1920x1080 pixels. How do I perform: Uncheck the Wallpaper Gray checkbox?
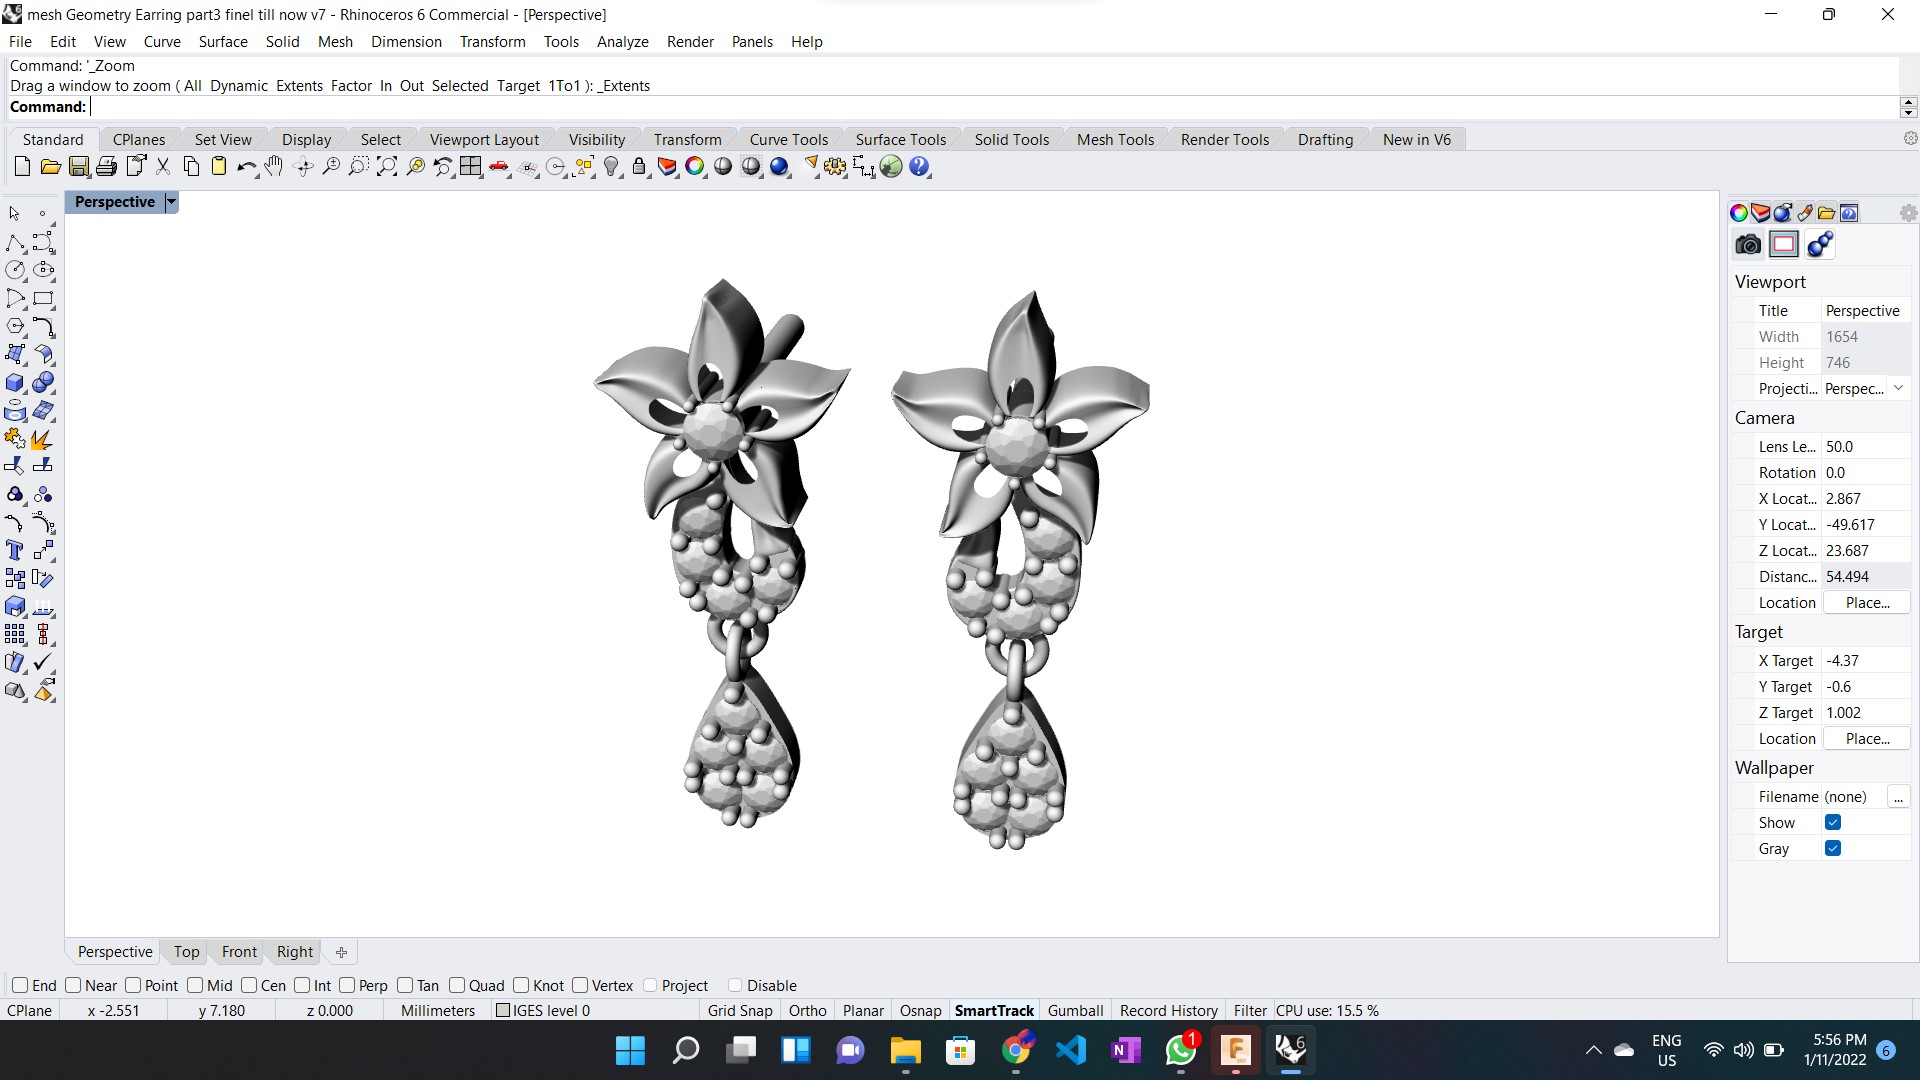point(1833,848)
